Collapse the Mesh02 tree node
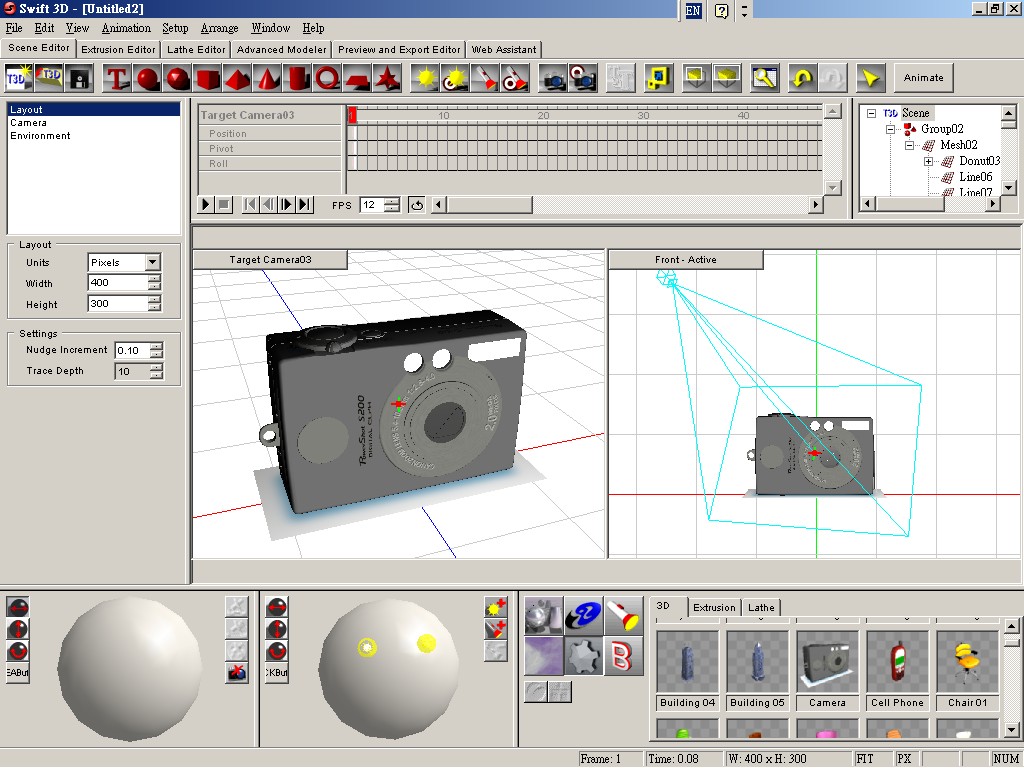The width and height of the screenshot is (1024, 768). [x=908, y=145]
